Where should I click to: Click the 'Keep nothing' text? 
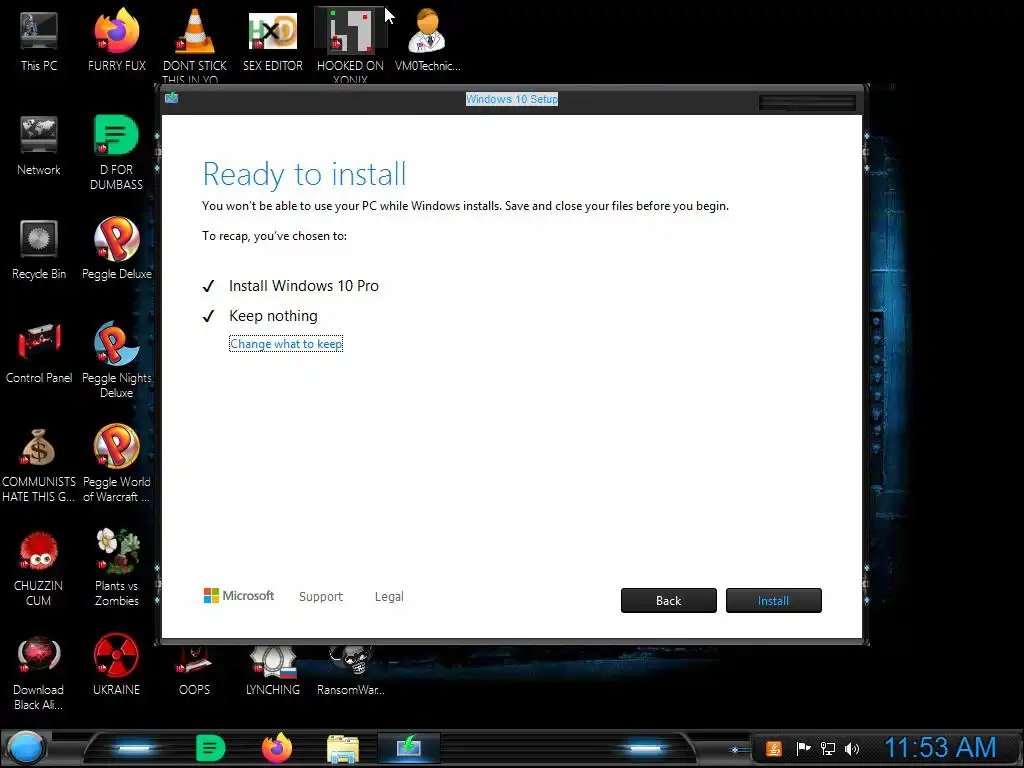(273, 315)
